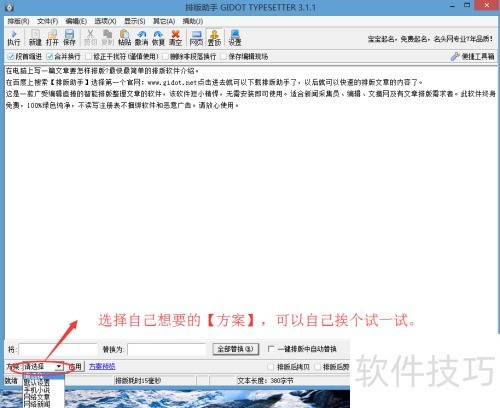The image size is (500, 408).
Task: Expand the 方案 scheme dropdown arrow
Action: (59, 367)
